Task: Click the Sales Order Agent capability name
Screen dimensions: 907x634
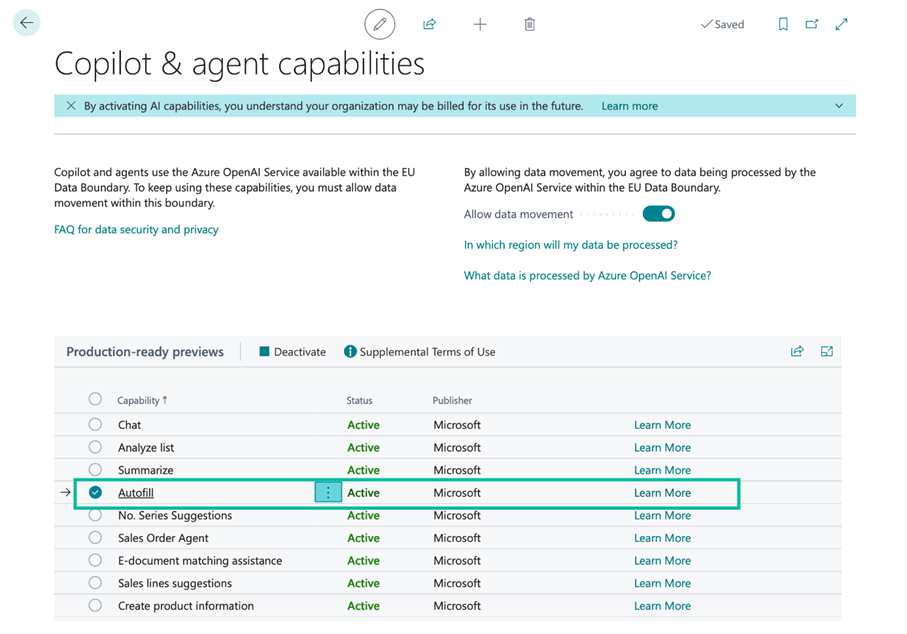Action: point(163,538)
